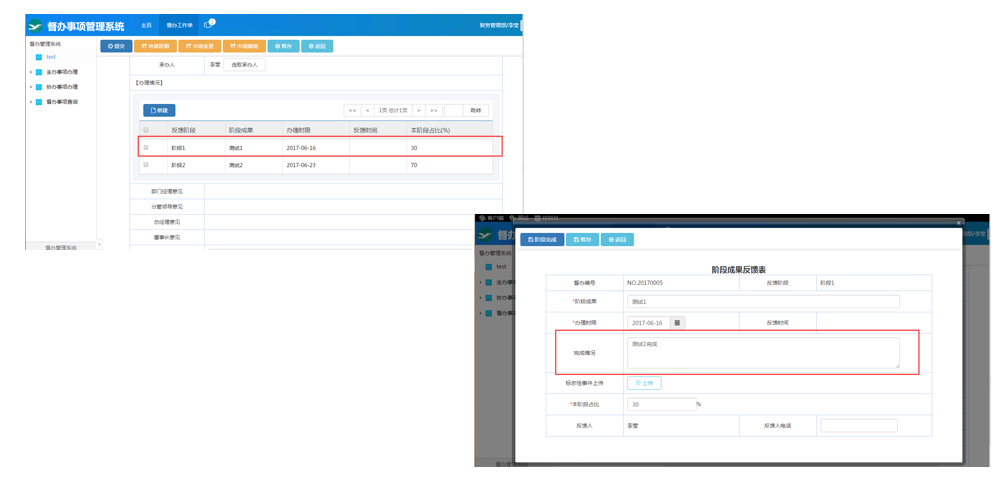This screenshot has height=478, width=1000.
Task: Click the calendar icon beside 2017-06-16
Action: 677,323
